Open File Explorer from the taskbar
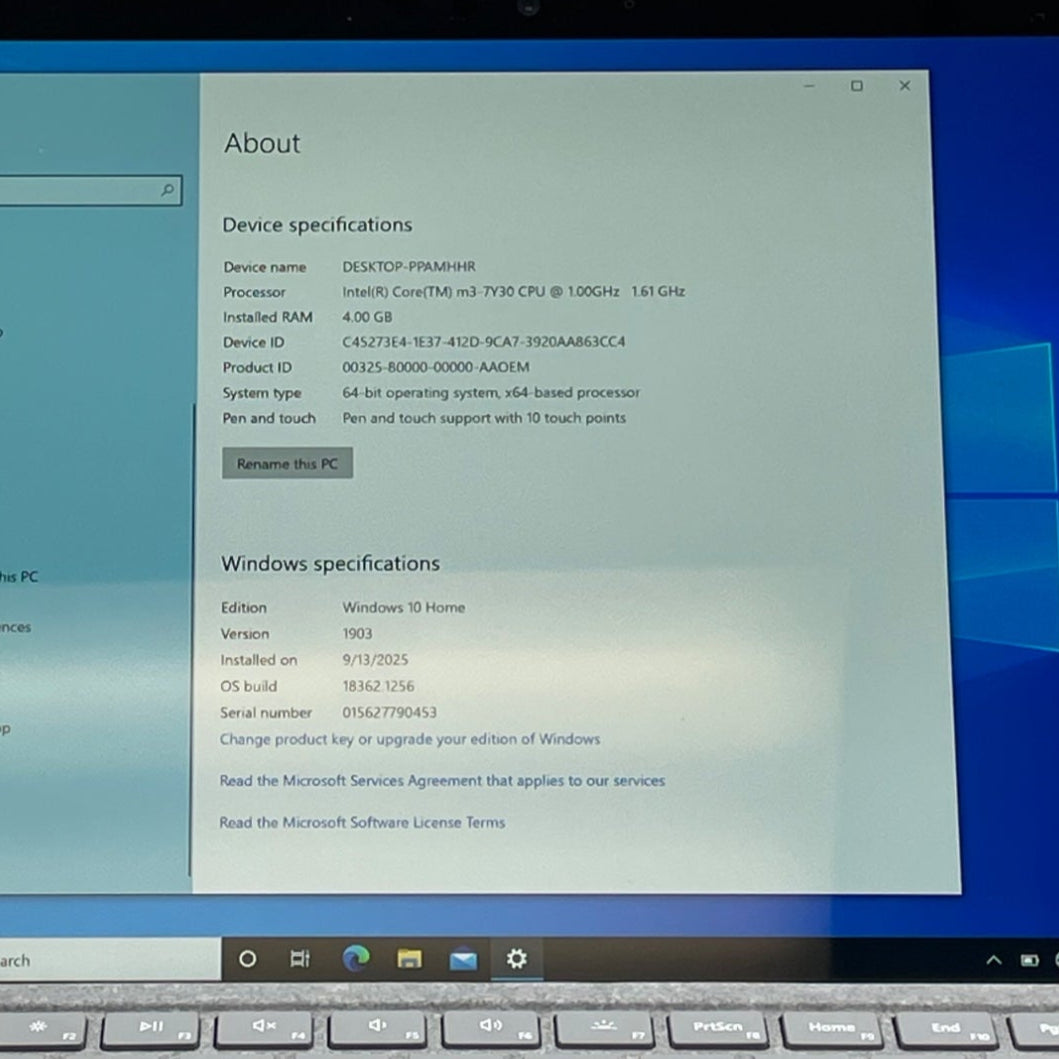This screenshot has width=1059, height=1059. (409, 959)
